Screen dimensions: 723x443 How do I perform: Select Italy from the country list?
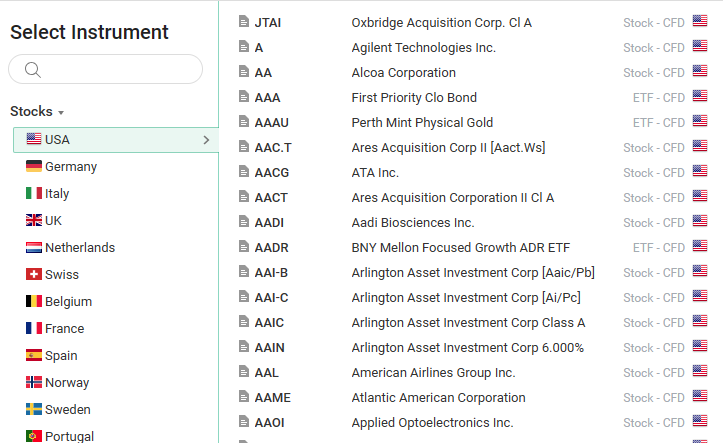point(57,193)
